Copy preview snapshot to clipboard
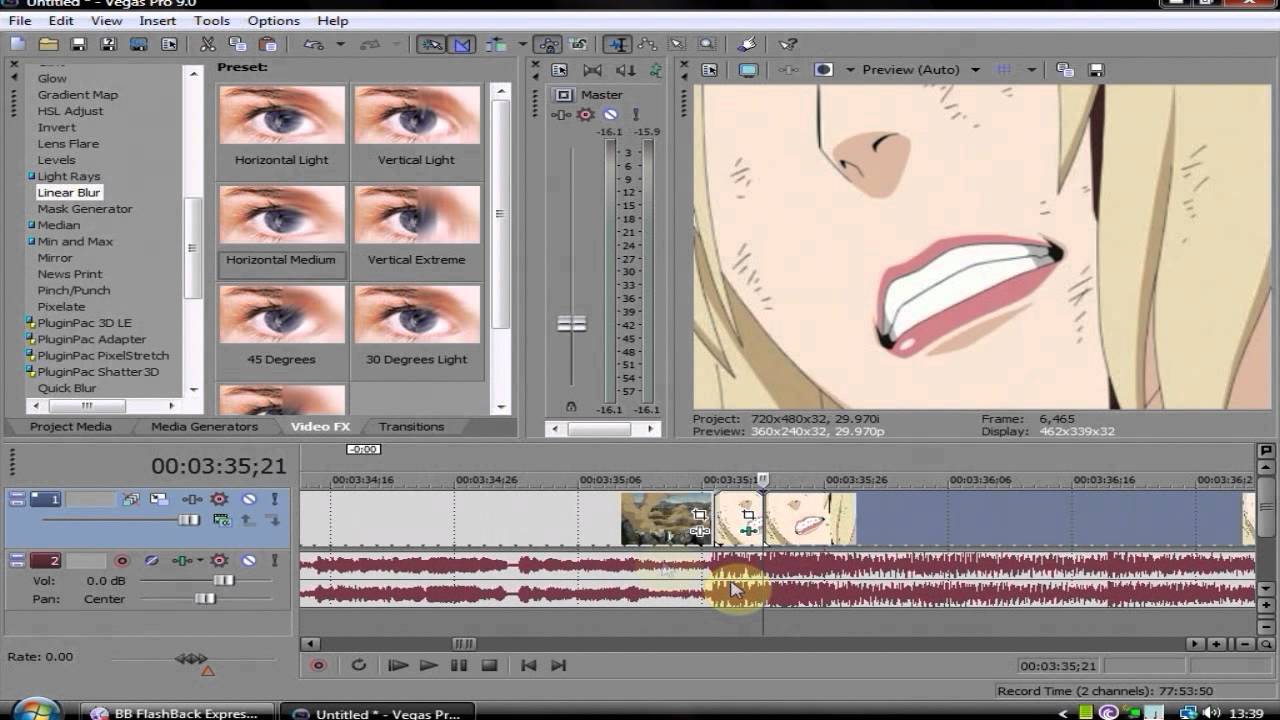Image resolution: width=1280 pixels, height=720 pixels. click(1065, 70)
